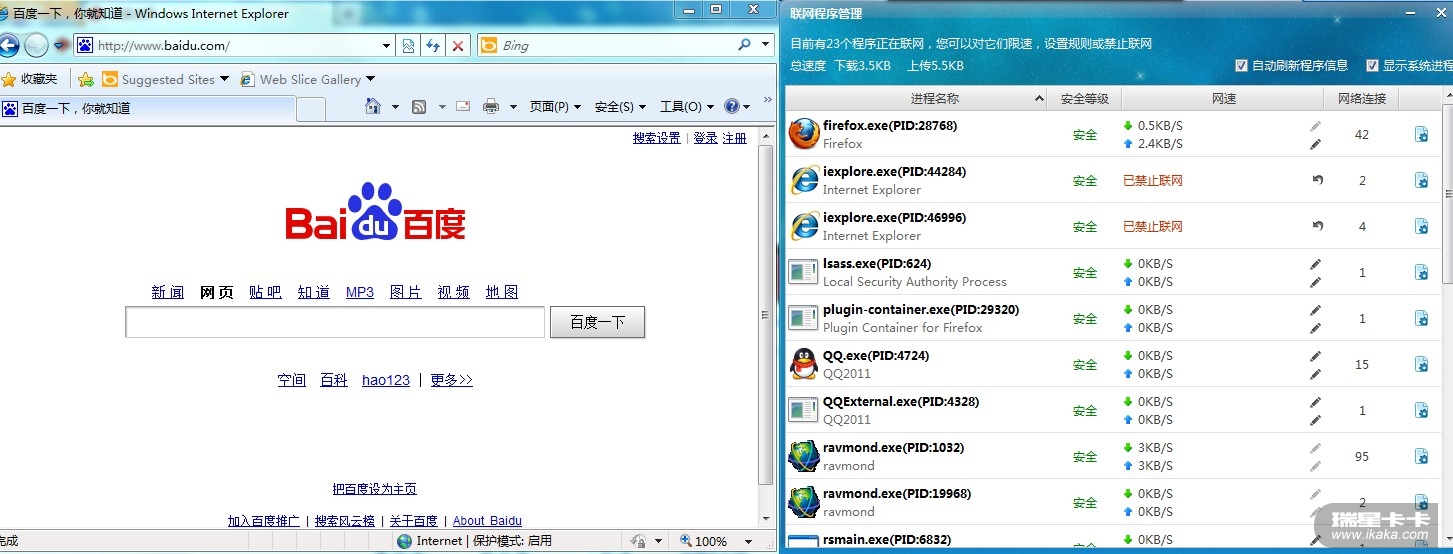Sort by 网速 column header
Image resolution: width=1453 pixels, height=554 pixels.
coord(1223,98)
